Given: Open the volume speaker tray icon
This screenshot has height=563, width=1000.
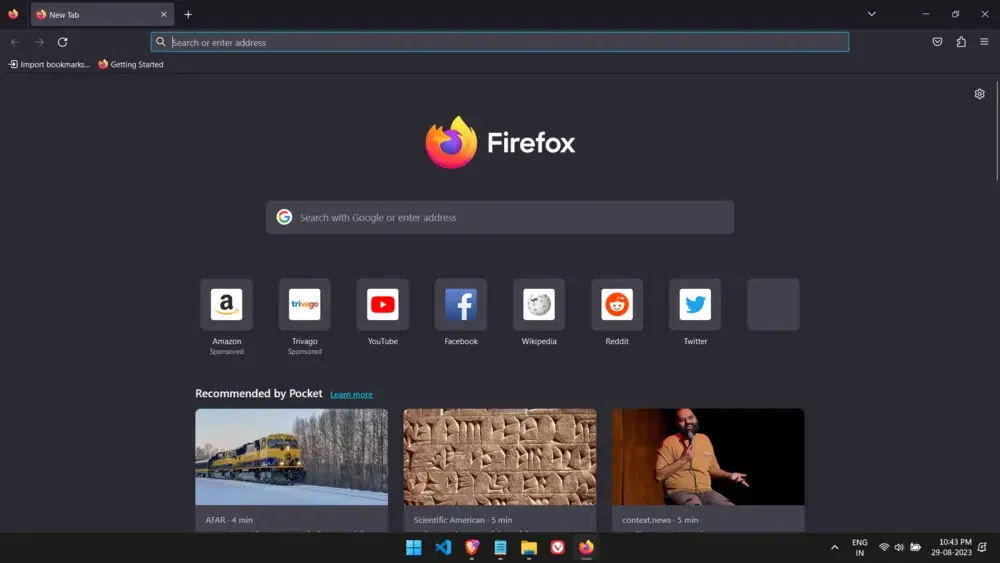Looking at the screenshot, I should [x=899, y=548].
